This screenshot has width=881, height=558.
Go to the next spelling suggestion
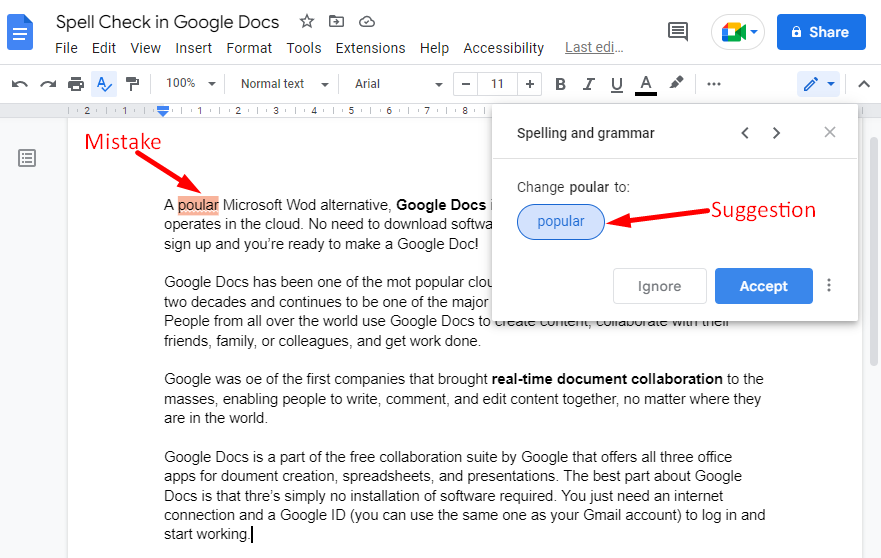click(776, 133)
